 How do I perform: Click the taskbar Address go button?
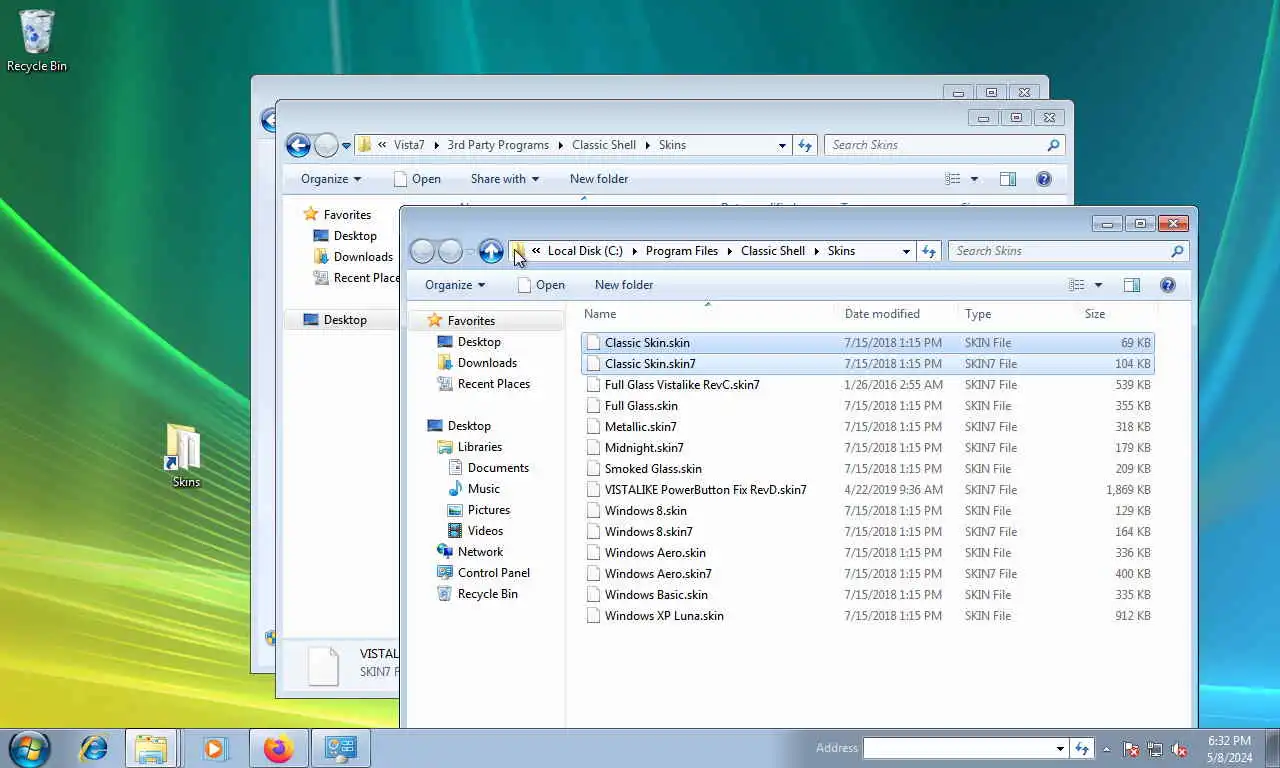[1081, 748]
